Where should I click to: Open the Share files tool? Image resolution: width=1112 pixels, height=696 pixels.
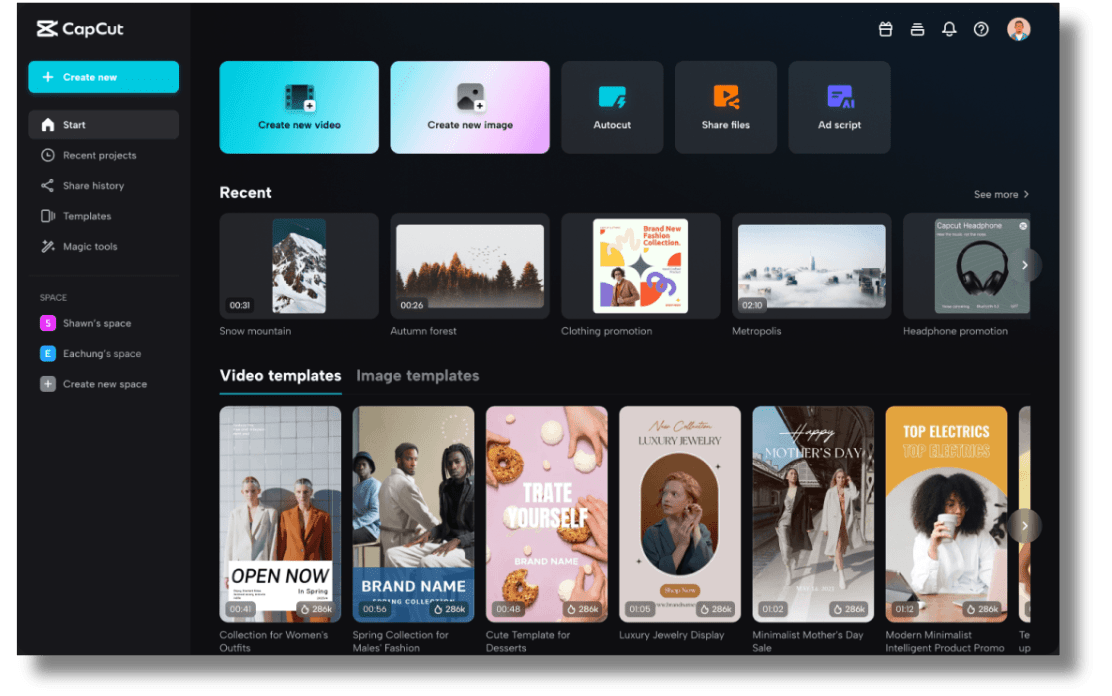tap(725, 107)
